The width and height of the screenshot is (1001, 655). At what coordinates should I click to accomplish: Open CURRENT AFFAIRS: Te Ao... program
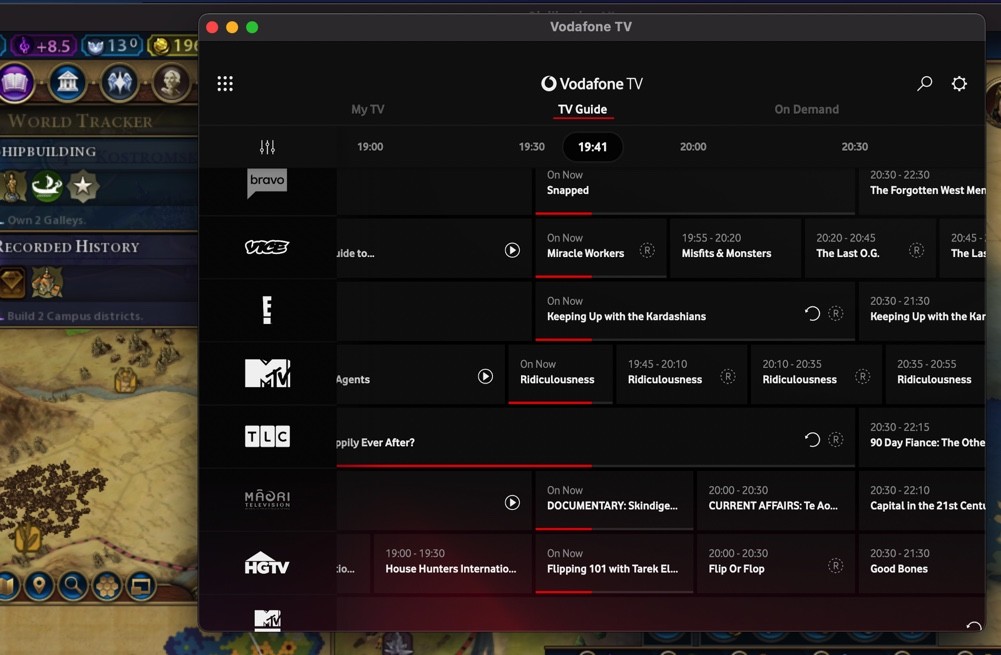(x=776, y=499)
